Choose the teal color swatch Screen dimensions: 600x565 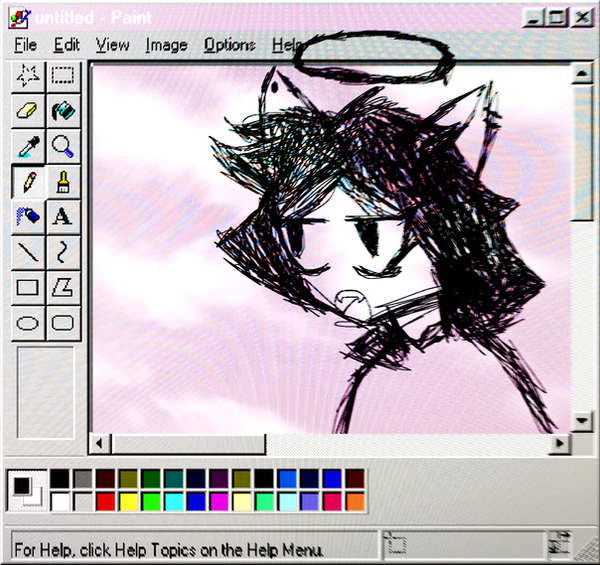coord(173,479)
